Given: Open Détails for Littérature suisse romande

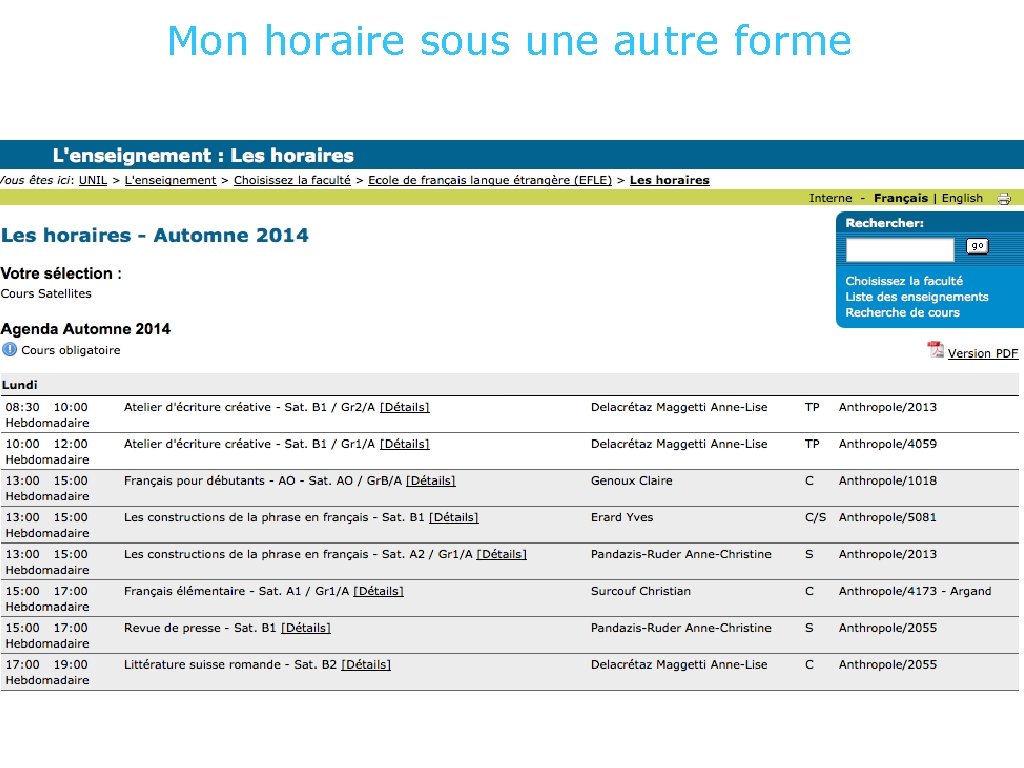Looking at the screenshot, I should pos(366,665).
